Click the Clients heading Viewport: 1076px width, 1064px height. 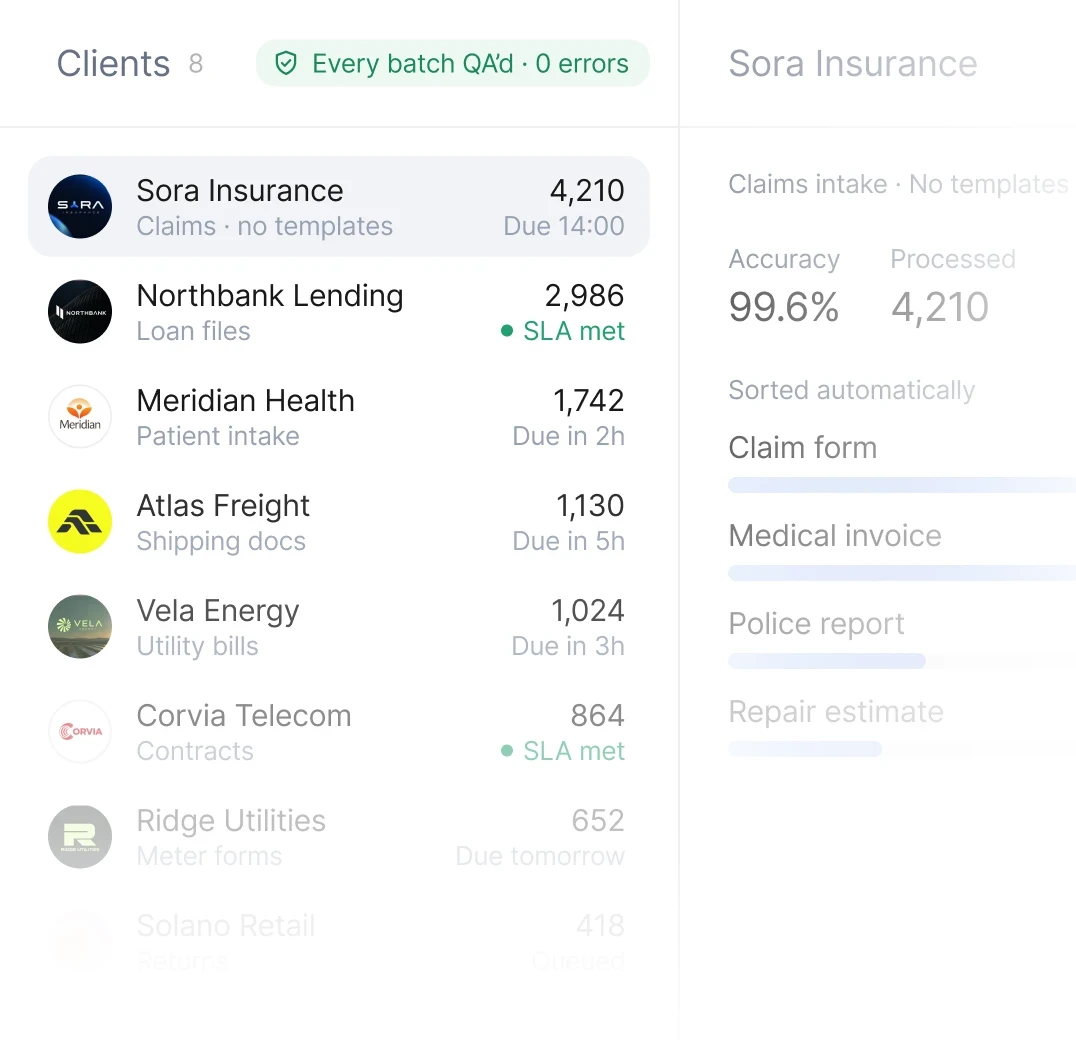coord(113,64)
